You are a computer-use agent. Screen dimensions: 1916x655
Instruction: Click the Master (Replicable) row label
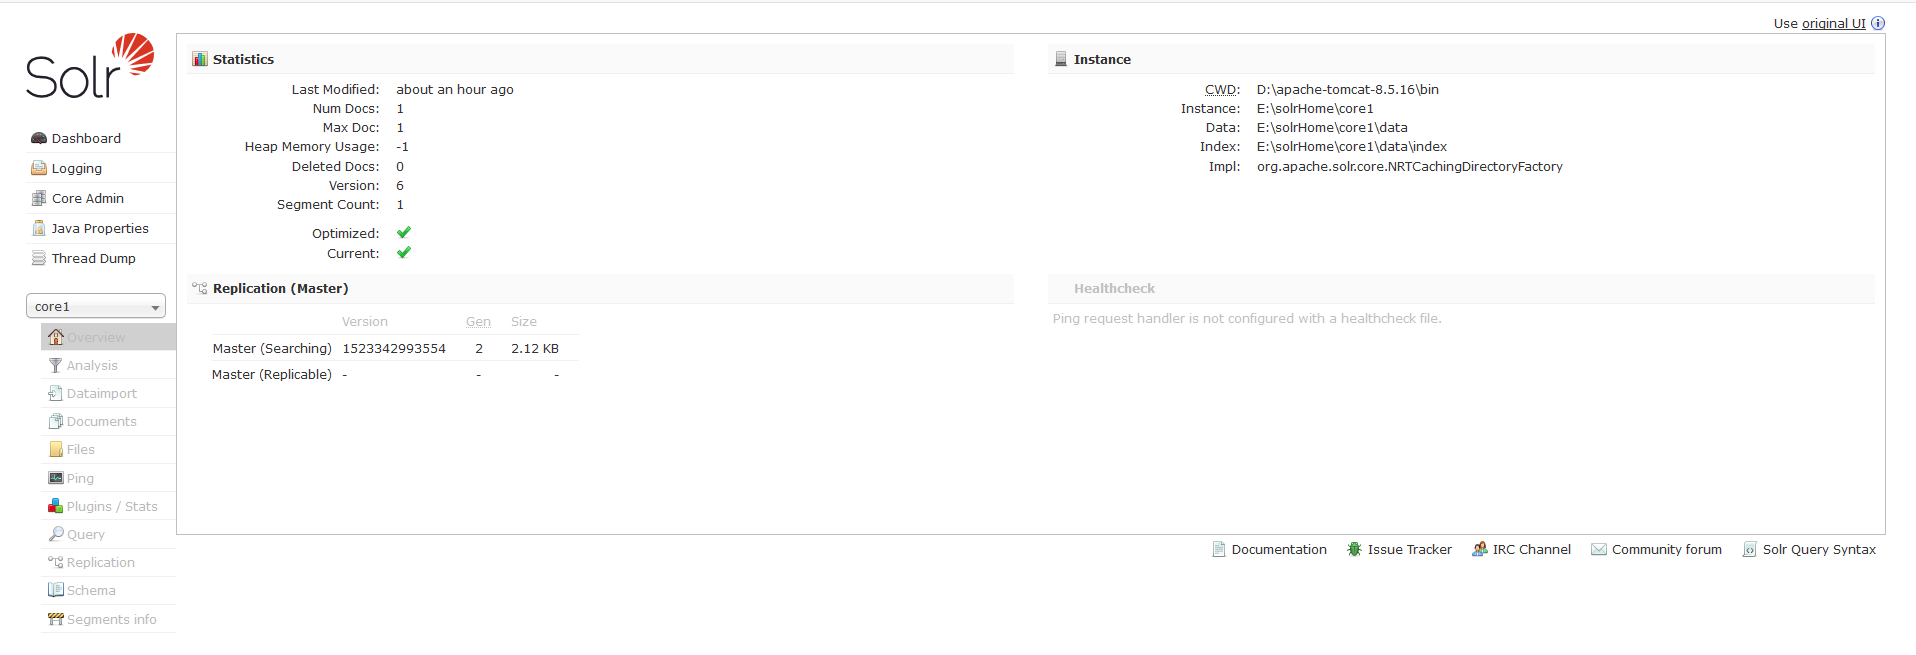[272, 374]
